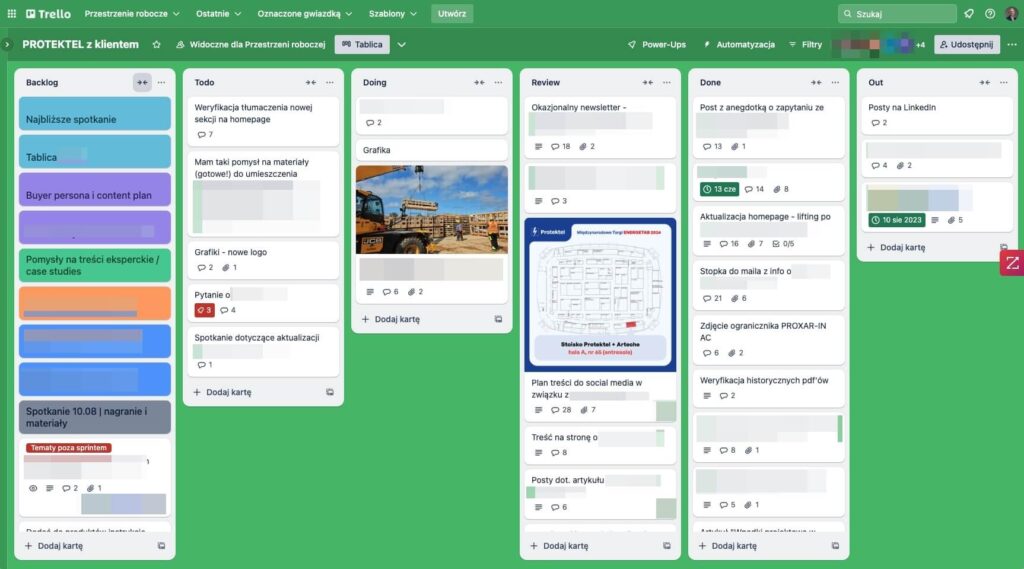Collapse the Todo list

coord(311,82)
